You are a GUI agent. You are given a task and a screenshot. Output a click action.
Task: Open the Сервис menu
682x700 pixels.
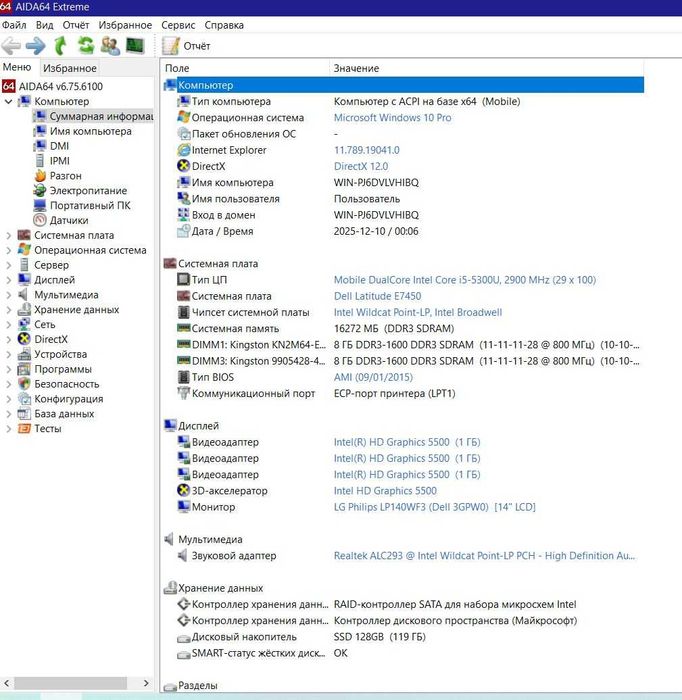point(178,25)
